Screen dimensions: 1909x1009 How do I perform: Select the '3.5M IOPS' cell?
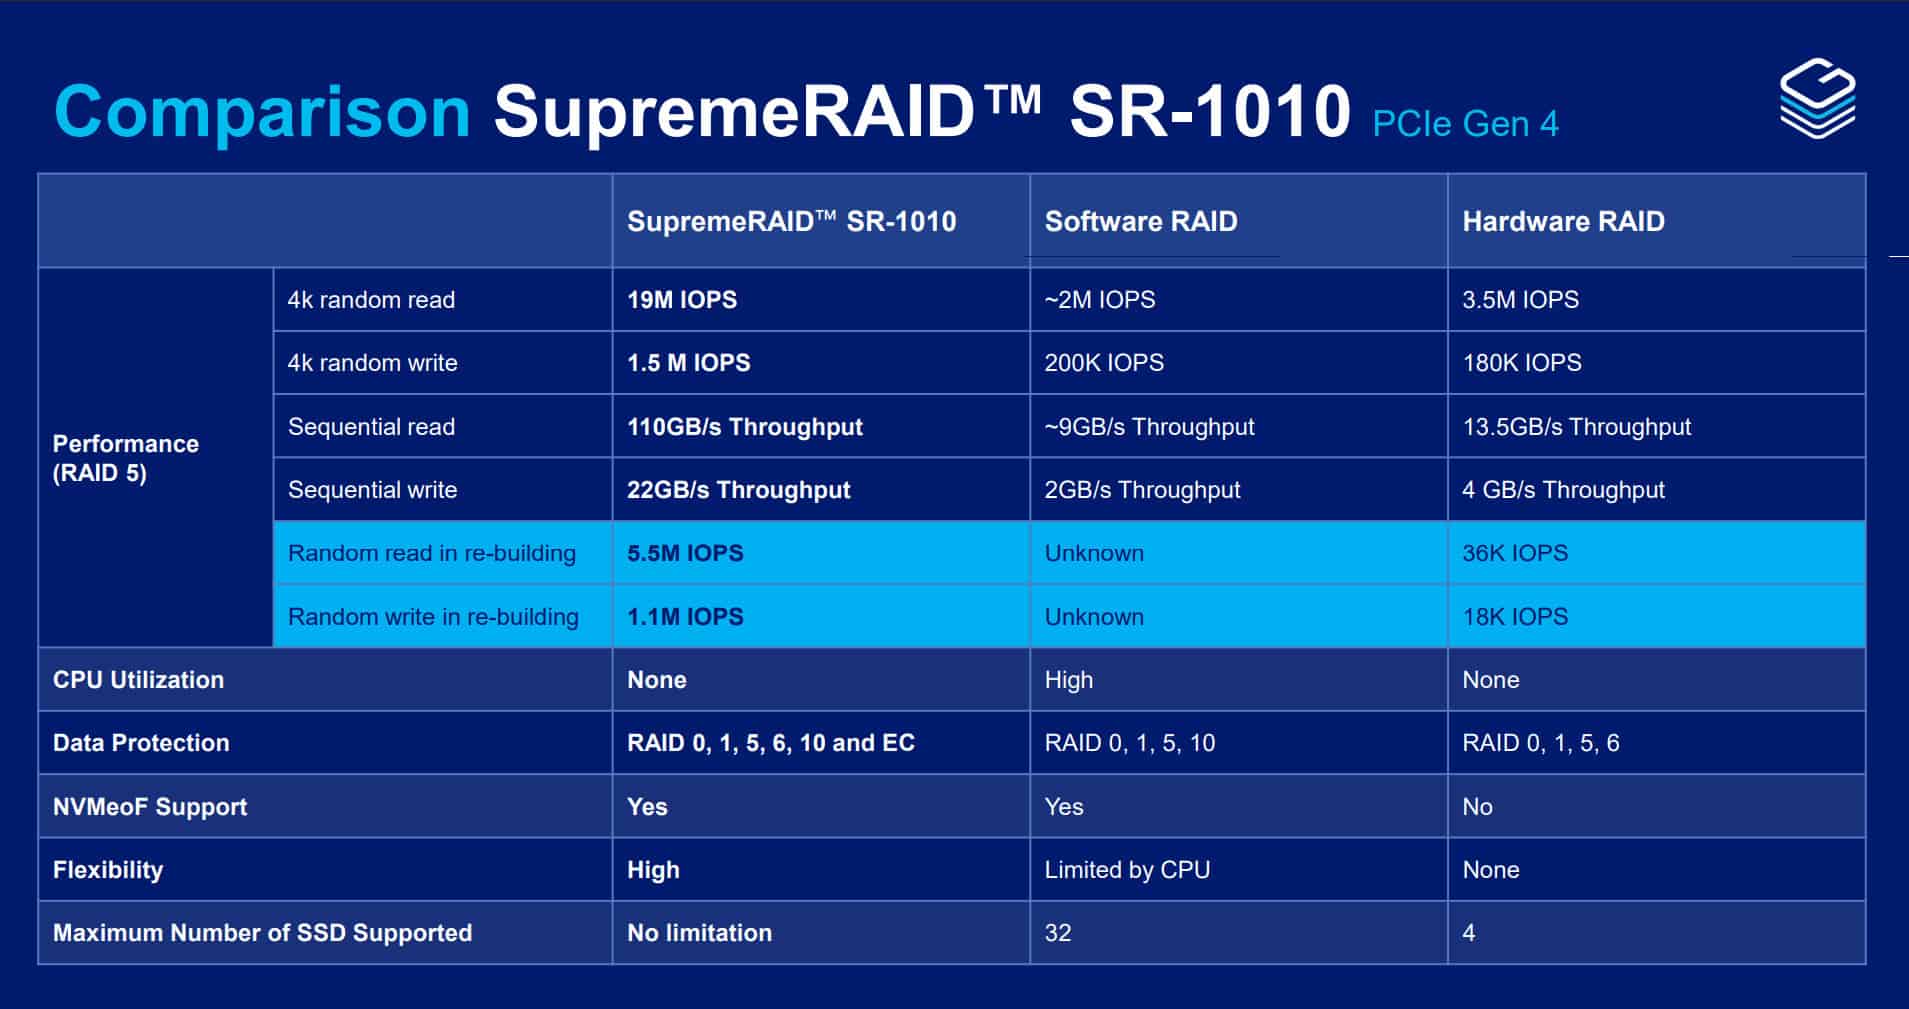(x=1657, y=300)
